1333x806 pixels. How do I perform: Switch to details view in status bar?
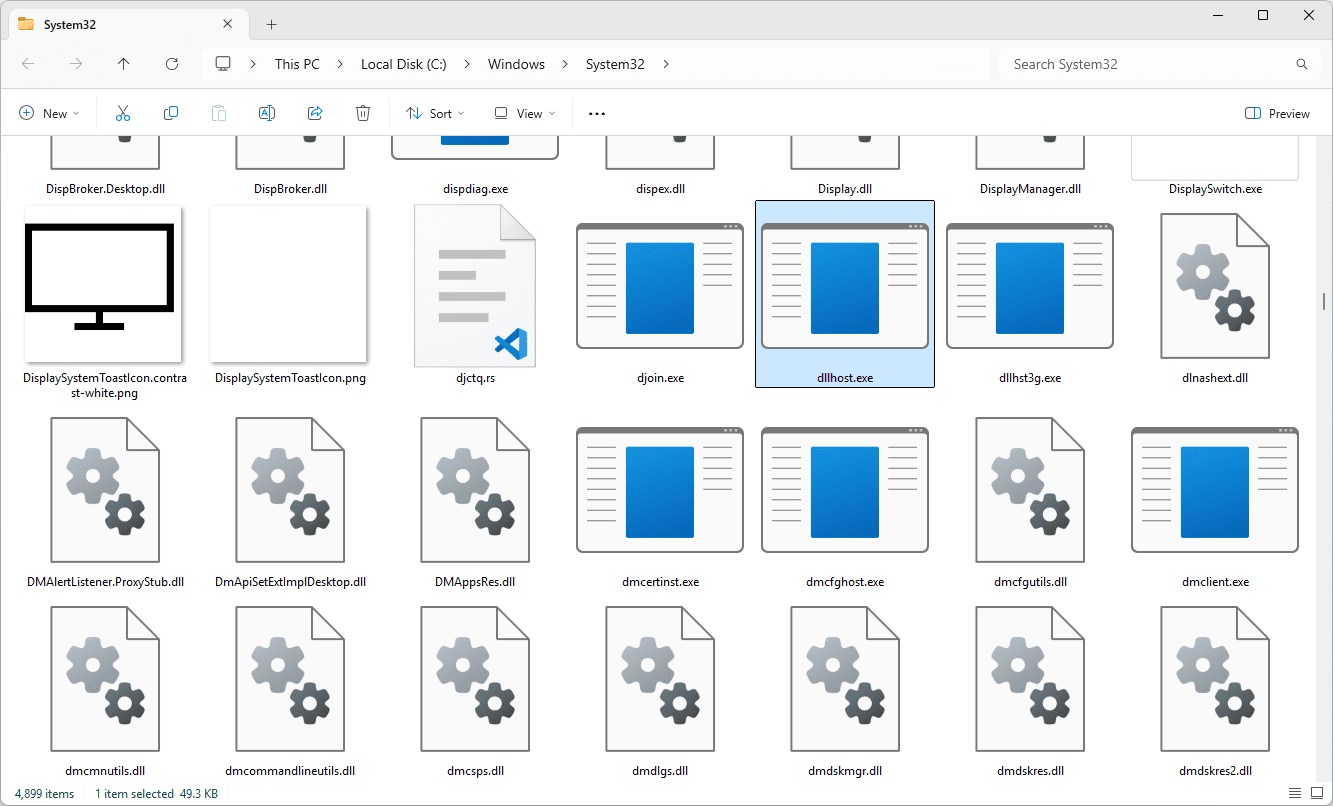point(1294,793)
